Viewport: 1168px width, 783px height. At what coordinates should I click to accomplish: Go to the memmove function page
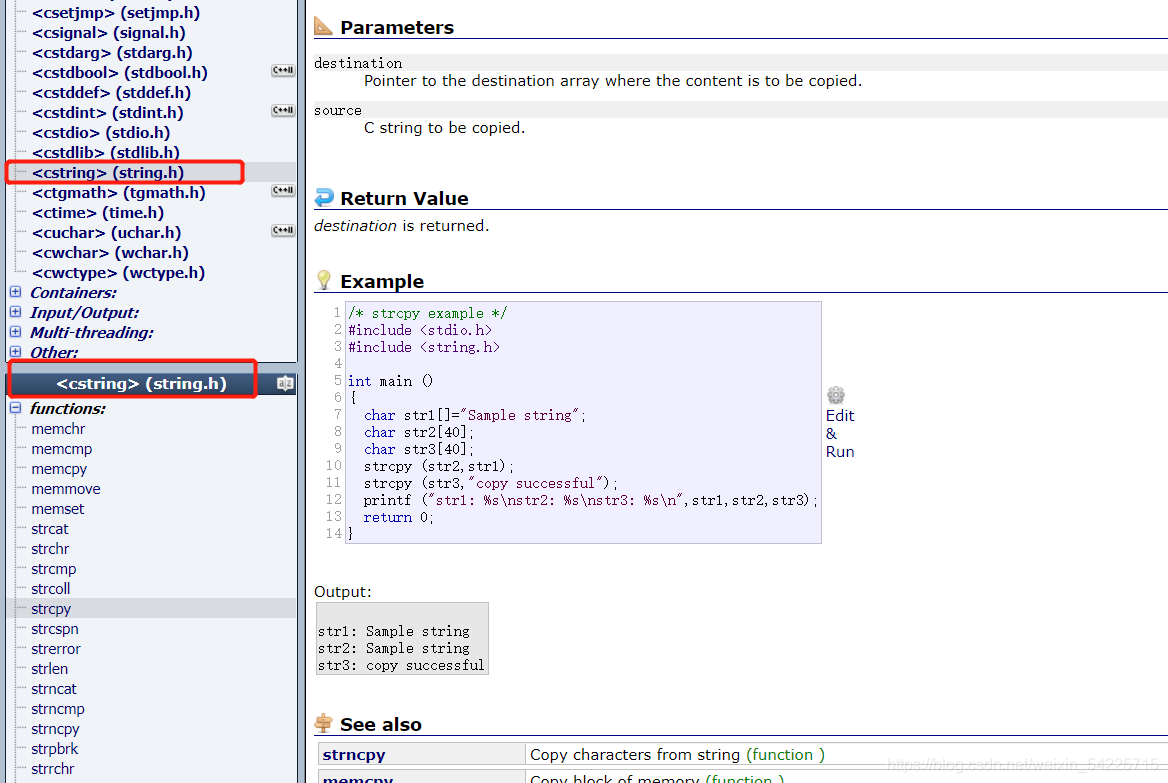pyautogui.click(x=66, y=489)
